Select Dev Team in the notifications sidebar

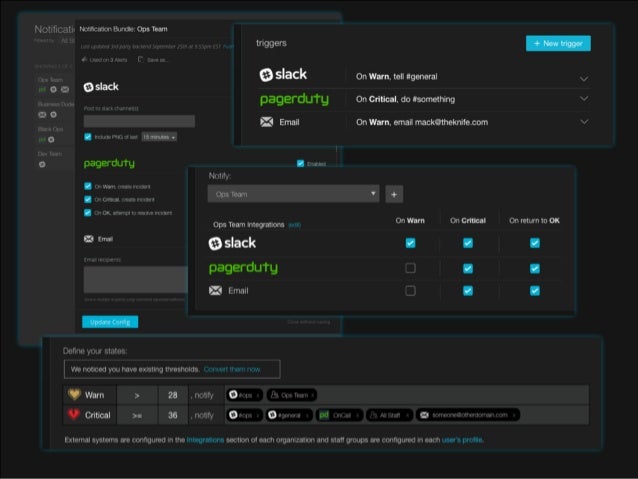pyautogui.click(x=50, y=154)
